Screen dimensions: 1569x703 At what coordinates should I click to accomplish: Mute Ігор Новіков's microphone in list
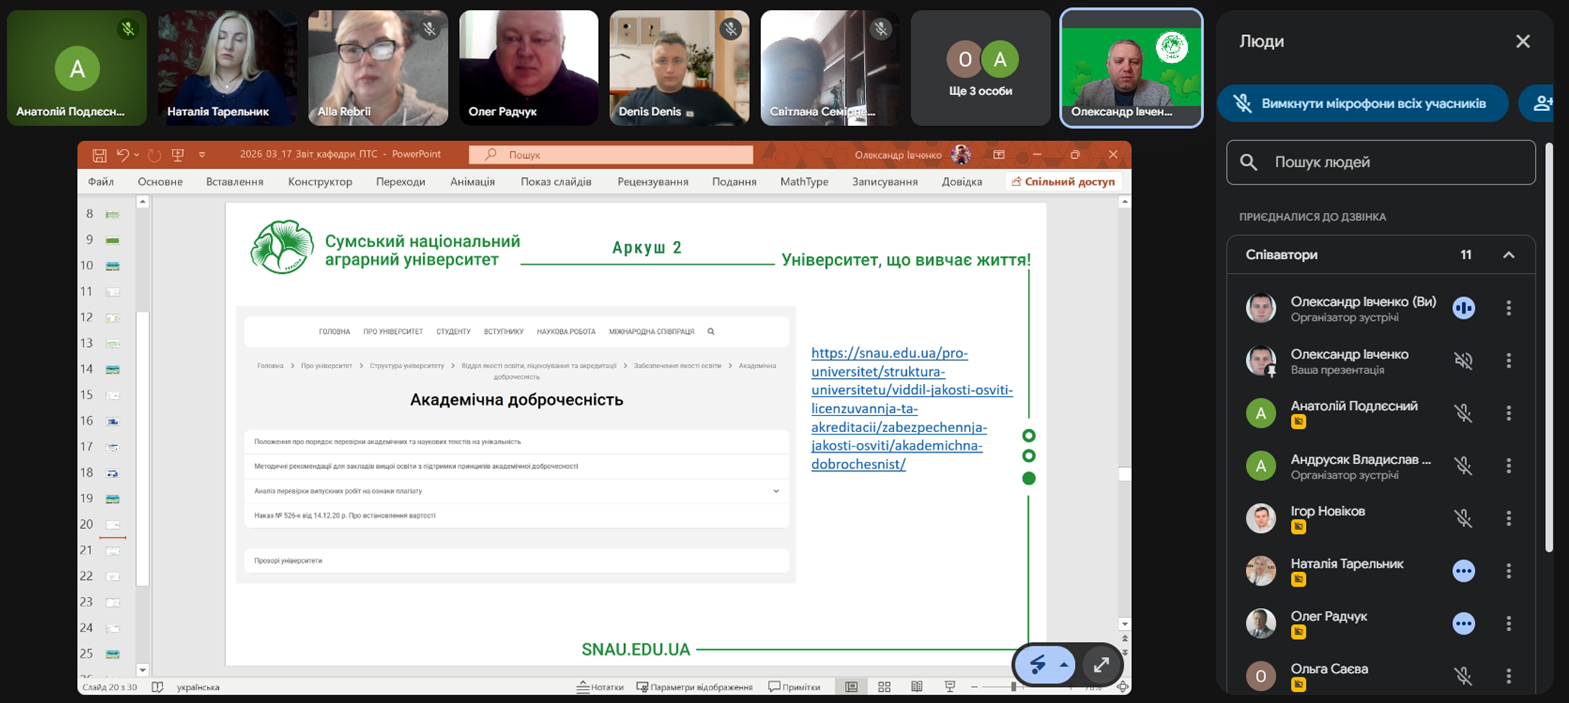tap(1463, 518)
